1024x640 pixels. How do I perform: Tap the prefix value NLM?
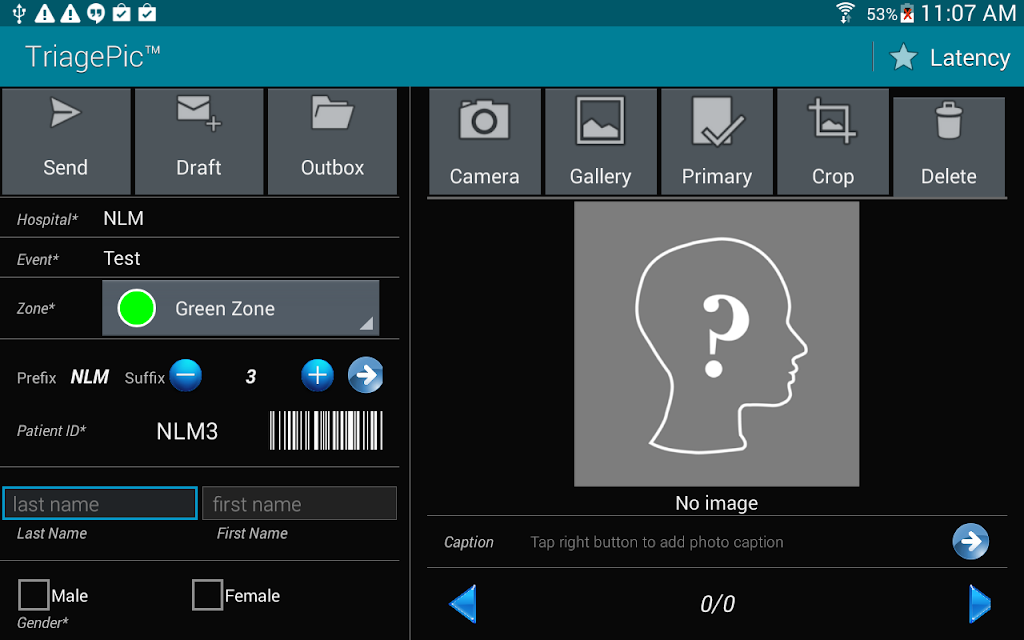[89, 377]
